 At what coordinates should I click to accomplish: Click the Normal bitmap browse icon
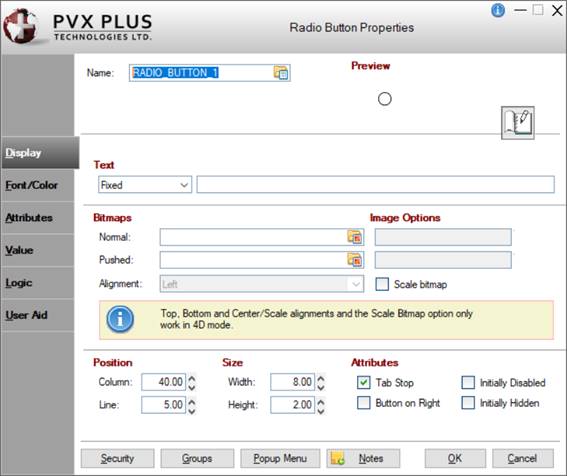[x=355, y=237]
